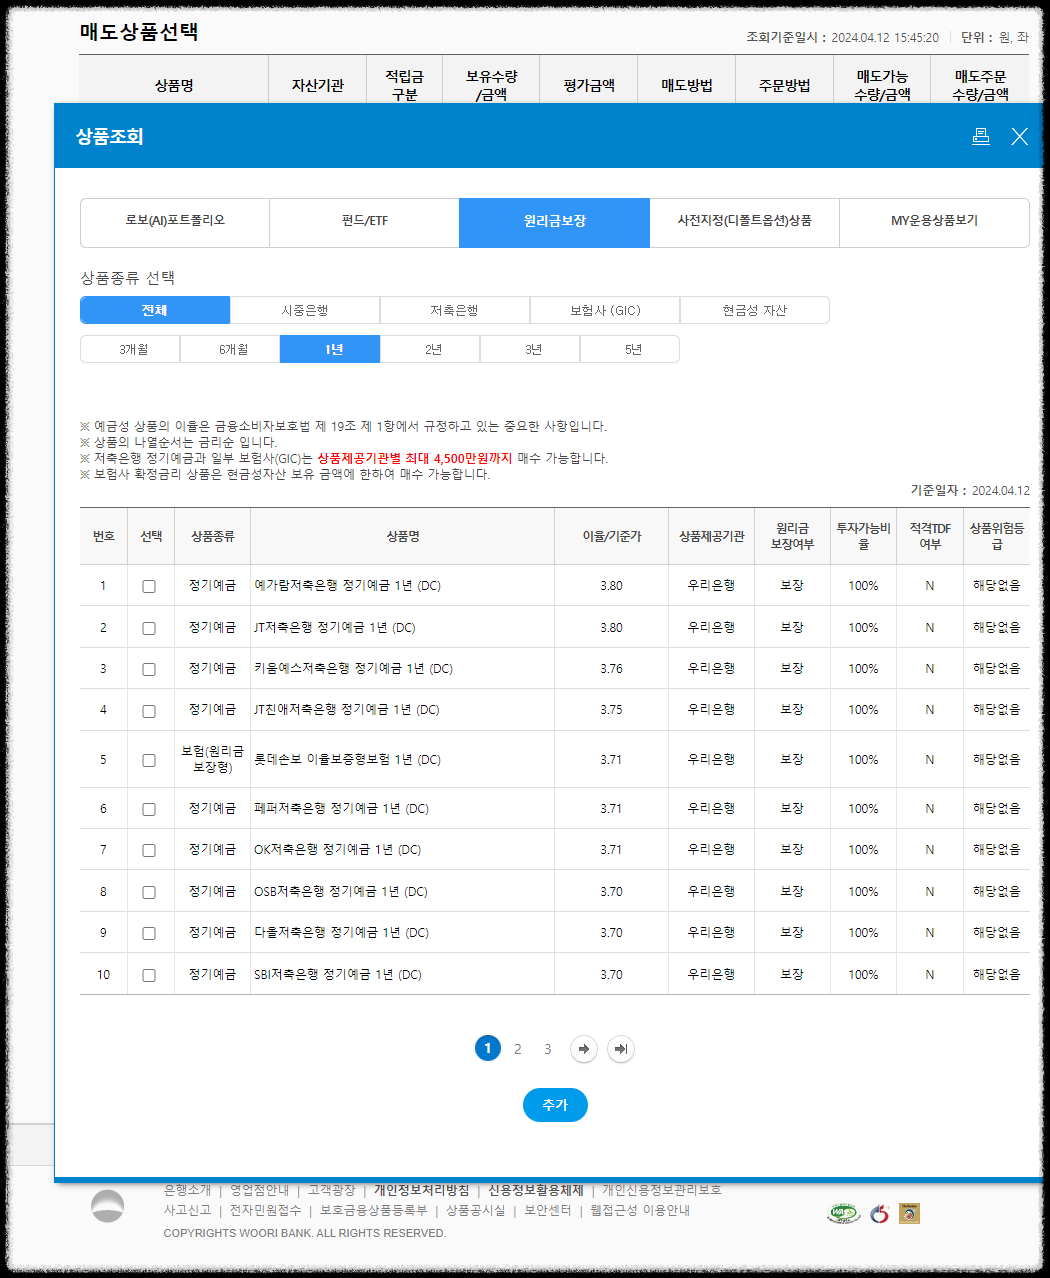Open the MY운용상품보기 tab
The height and width of the screenshot is (1278, 1050).
coord(934,222)
